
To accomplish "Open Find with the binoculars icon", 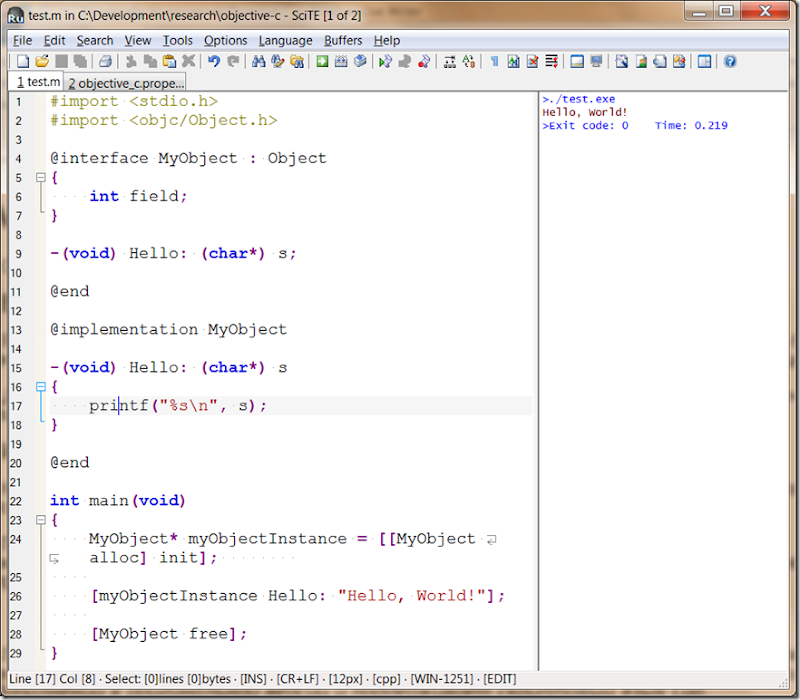I will coord(259,62).
